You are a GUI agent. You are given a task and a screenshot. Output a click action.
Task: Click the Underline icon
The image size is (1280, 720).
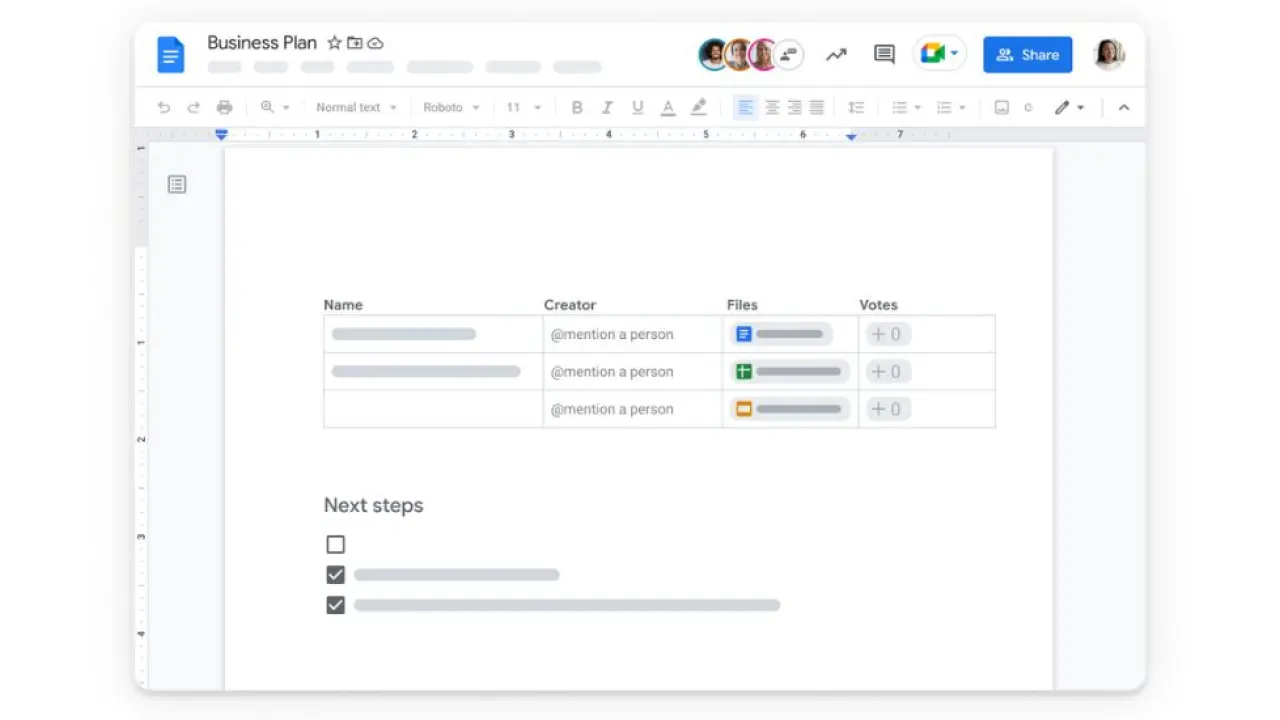637,108
